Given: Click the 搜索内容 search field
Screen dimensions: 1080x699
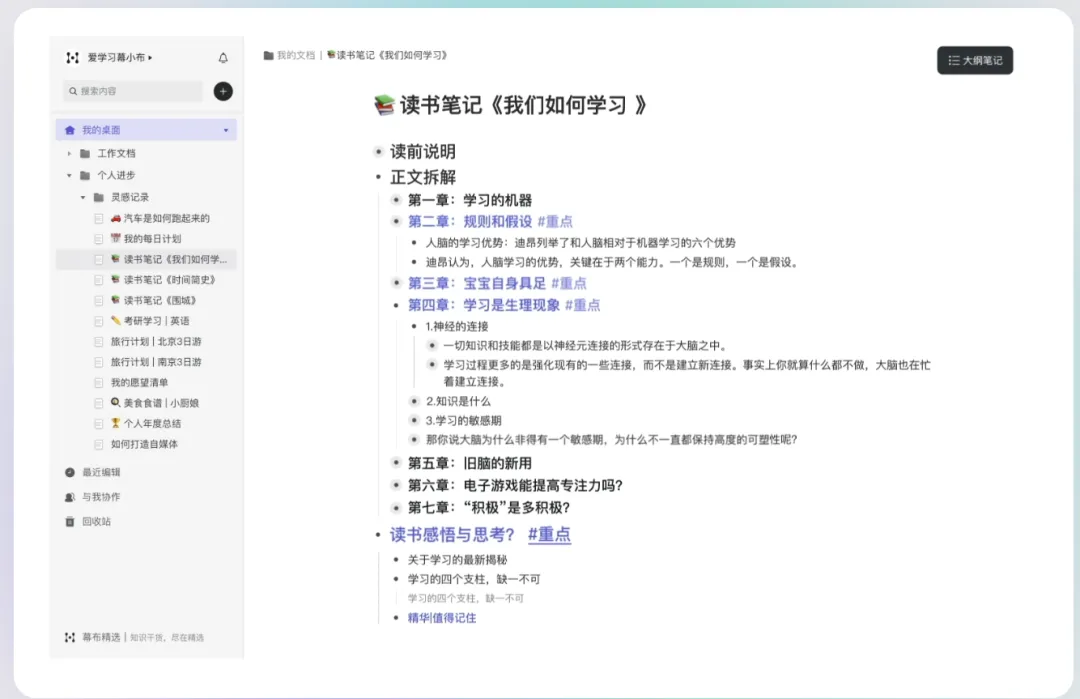Looking at the screenshot, I should coord(134,91).
